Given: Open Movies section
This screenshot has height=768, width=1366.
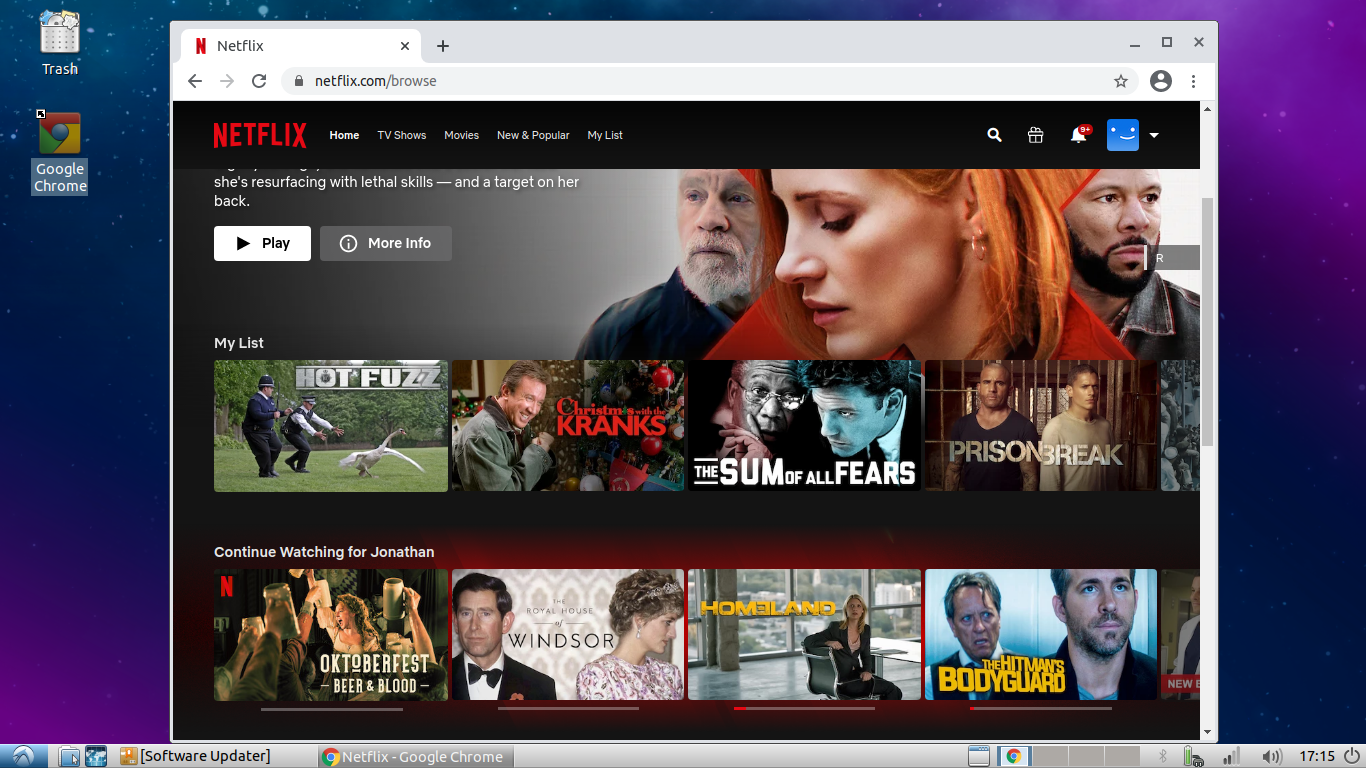Looking at the screenshot, I should (x=462, y=135).
